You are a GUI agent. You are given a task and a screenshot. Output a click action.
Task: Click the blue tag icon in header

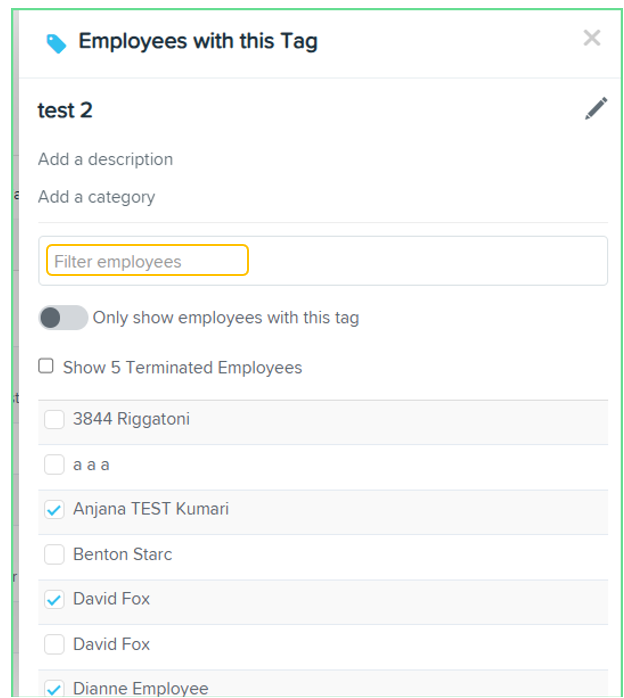click(57, 43)
